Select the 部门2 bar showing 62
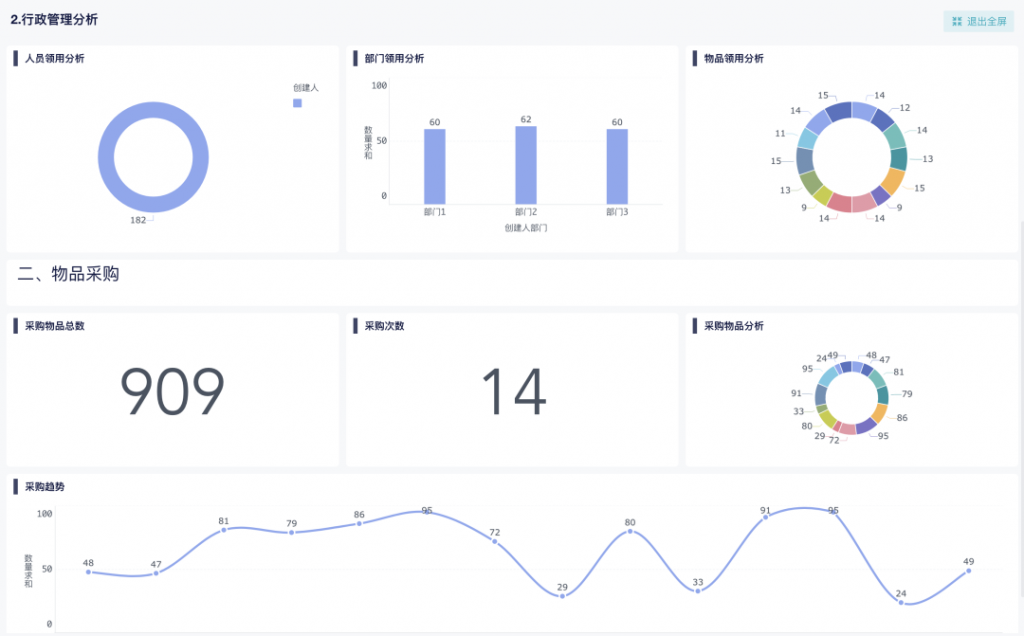 tap(526, 165)
